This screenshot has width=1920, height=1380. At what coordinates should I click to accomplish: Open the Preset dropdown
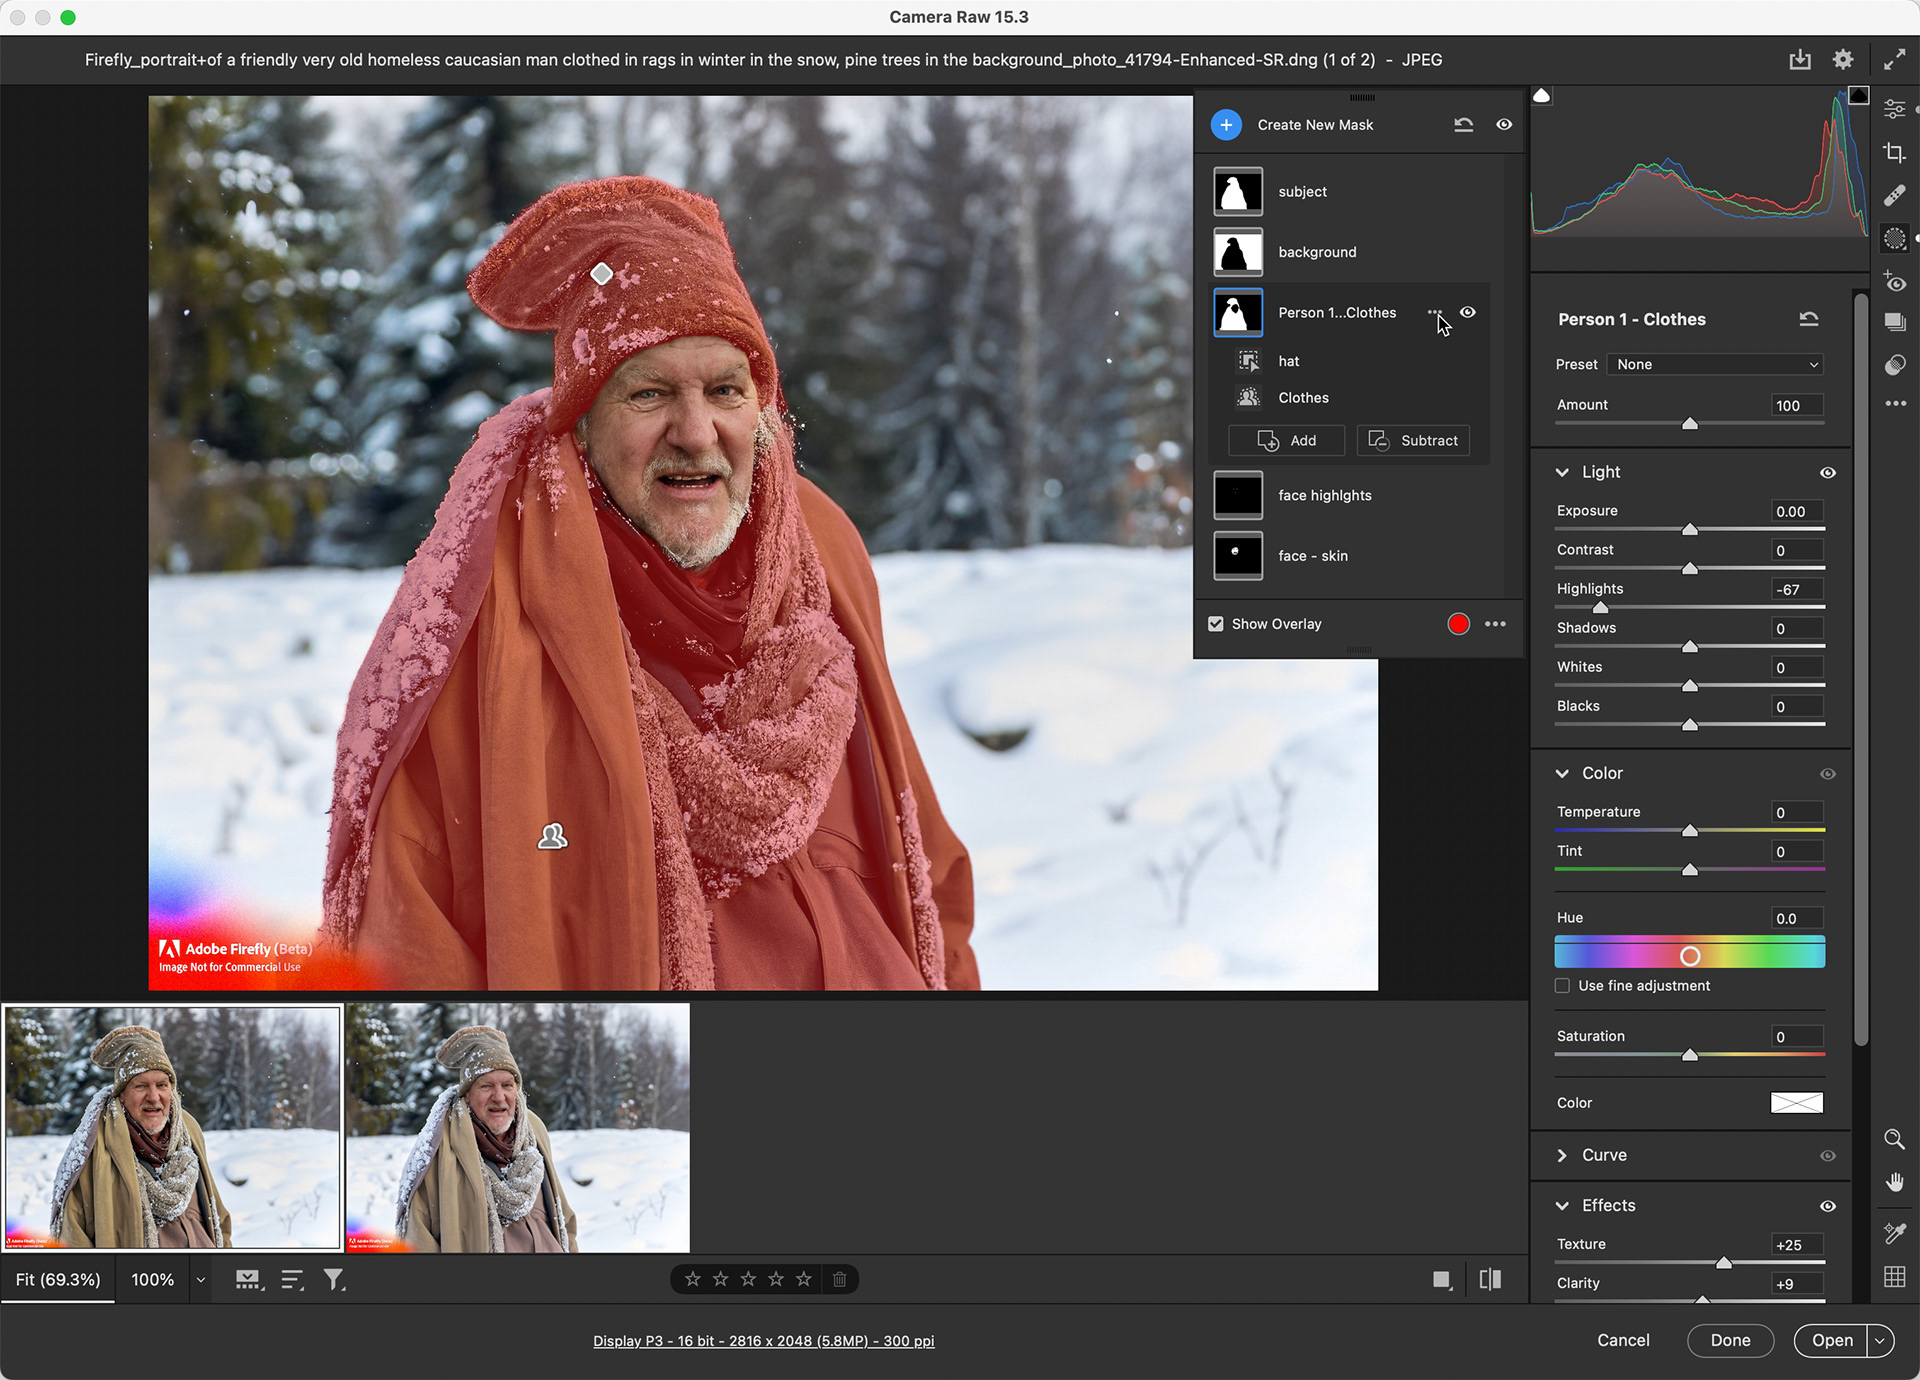point(1716,365)
